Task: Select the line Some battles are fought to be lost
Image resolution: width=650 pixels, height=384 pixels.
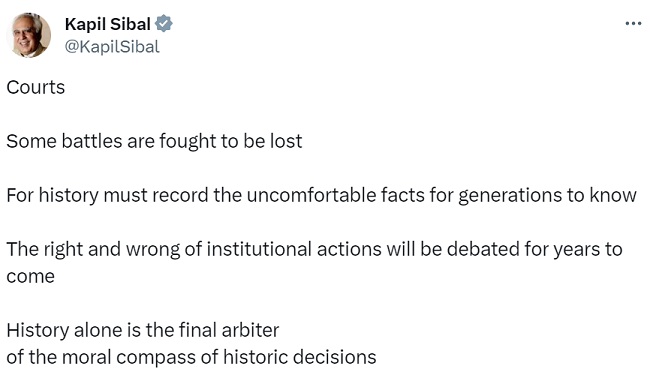Action: (154, 141)
